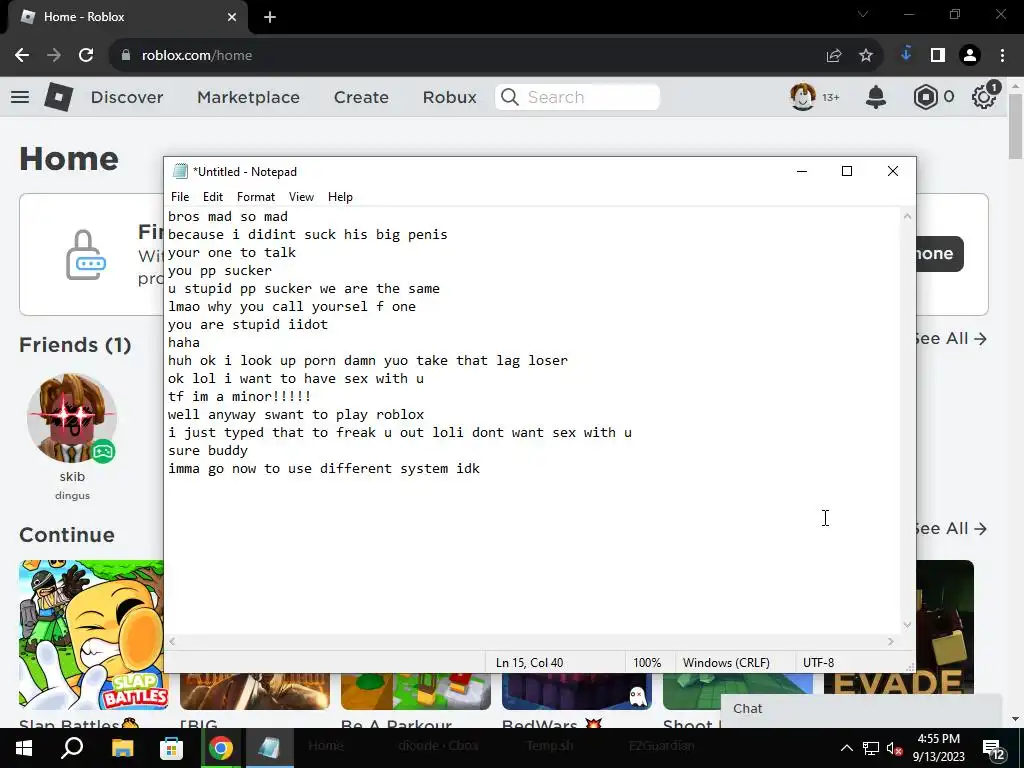Go forward in Chrome
The height and width of the screenshot is (768, 1024).
click(x=54, y=56)
